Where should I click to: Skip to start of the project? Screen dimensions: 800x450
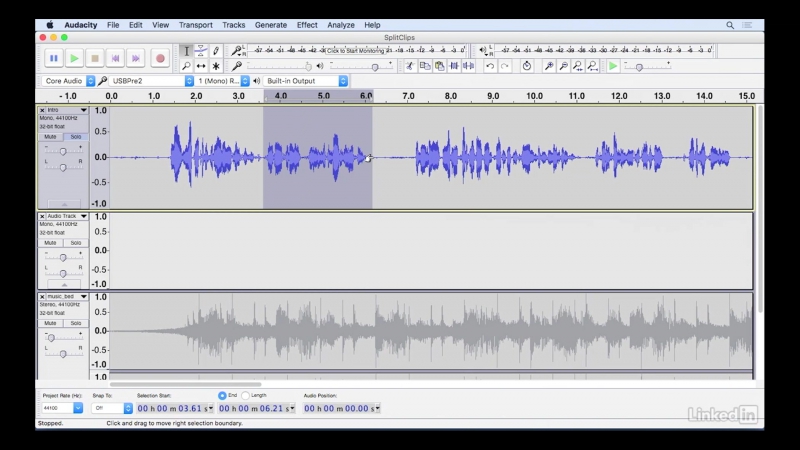point(115,58)
